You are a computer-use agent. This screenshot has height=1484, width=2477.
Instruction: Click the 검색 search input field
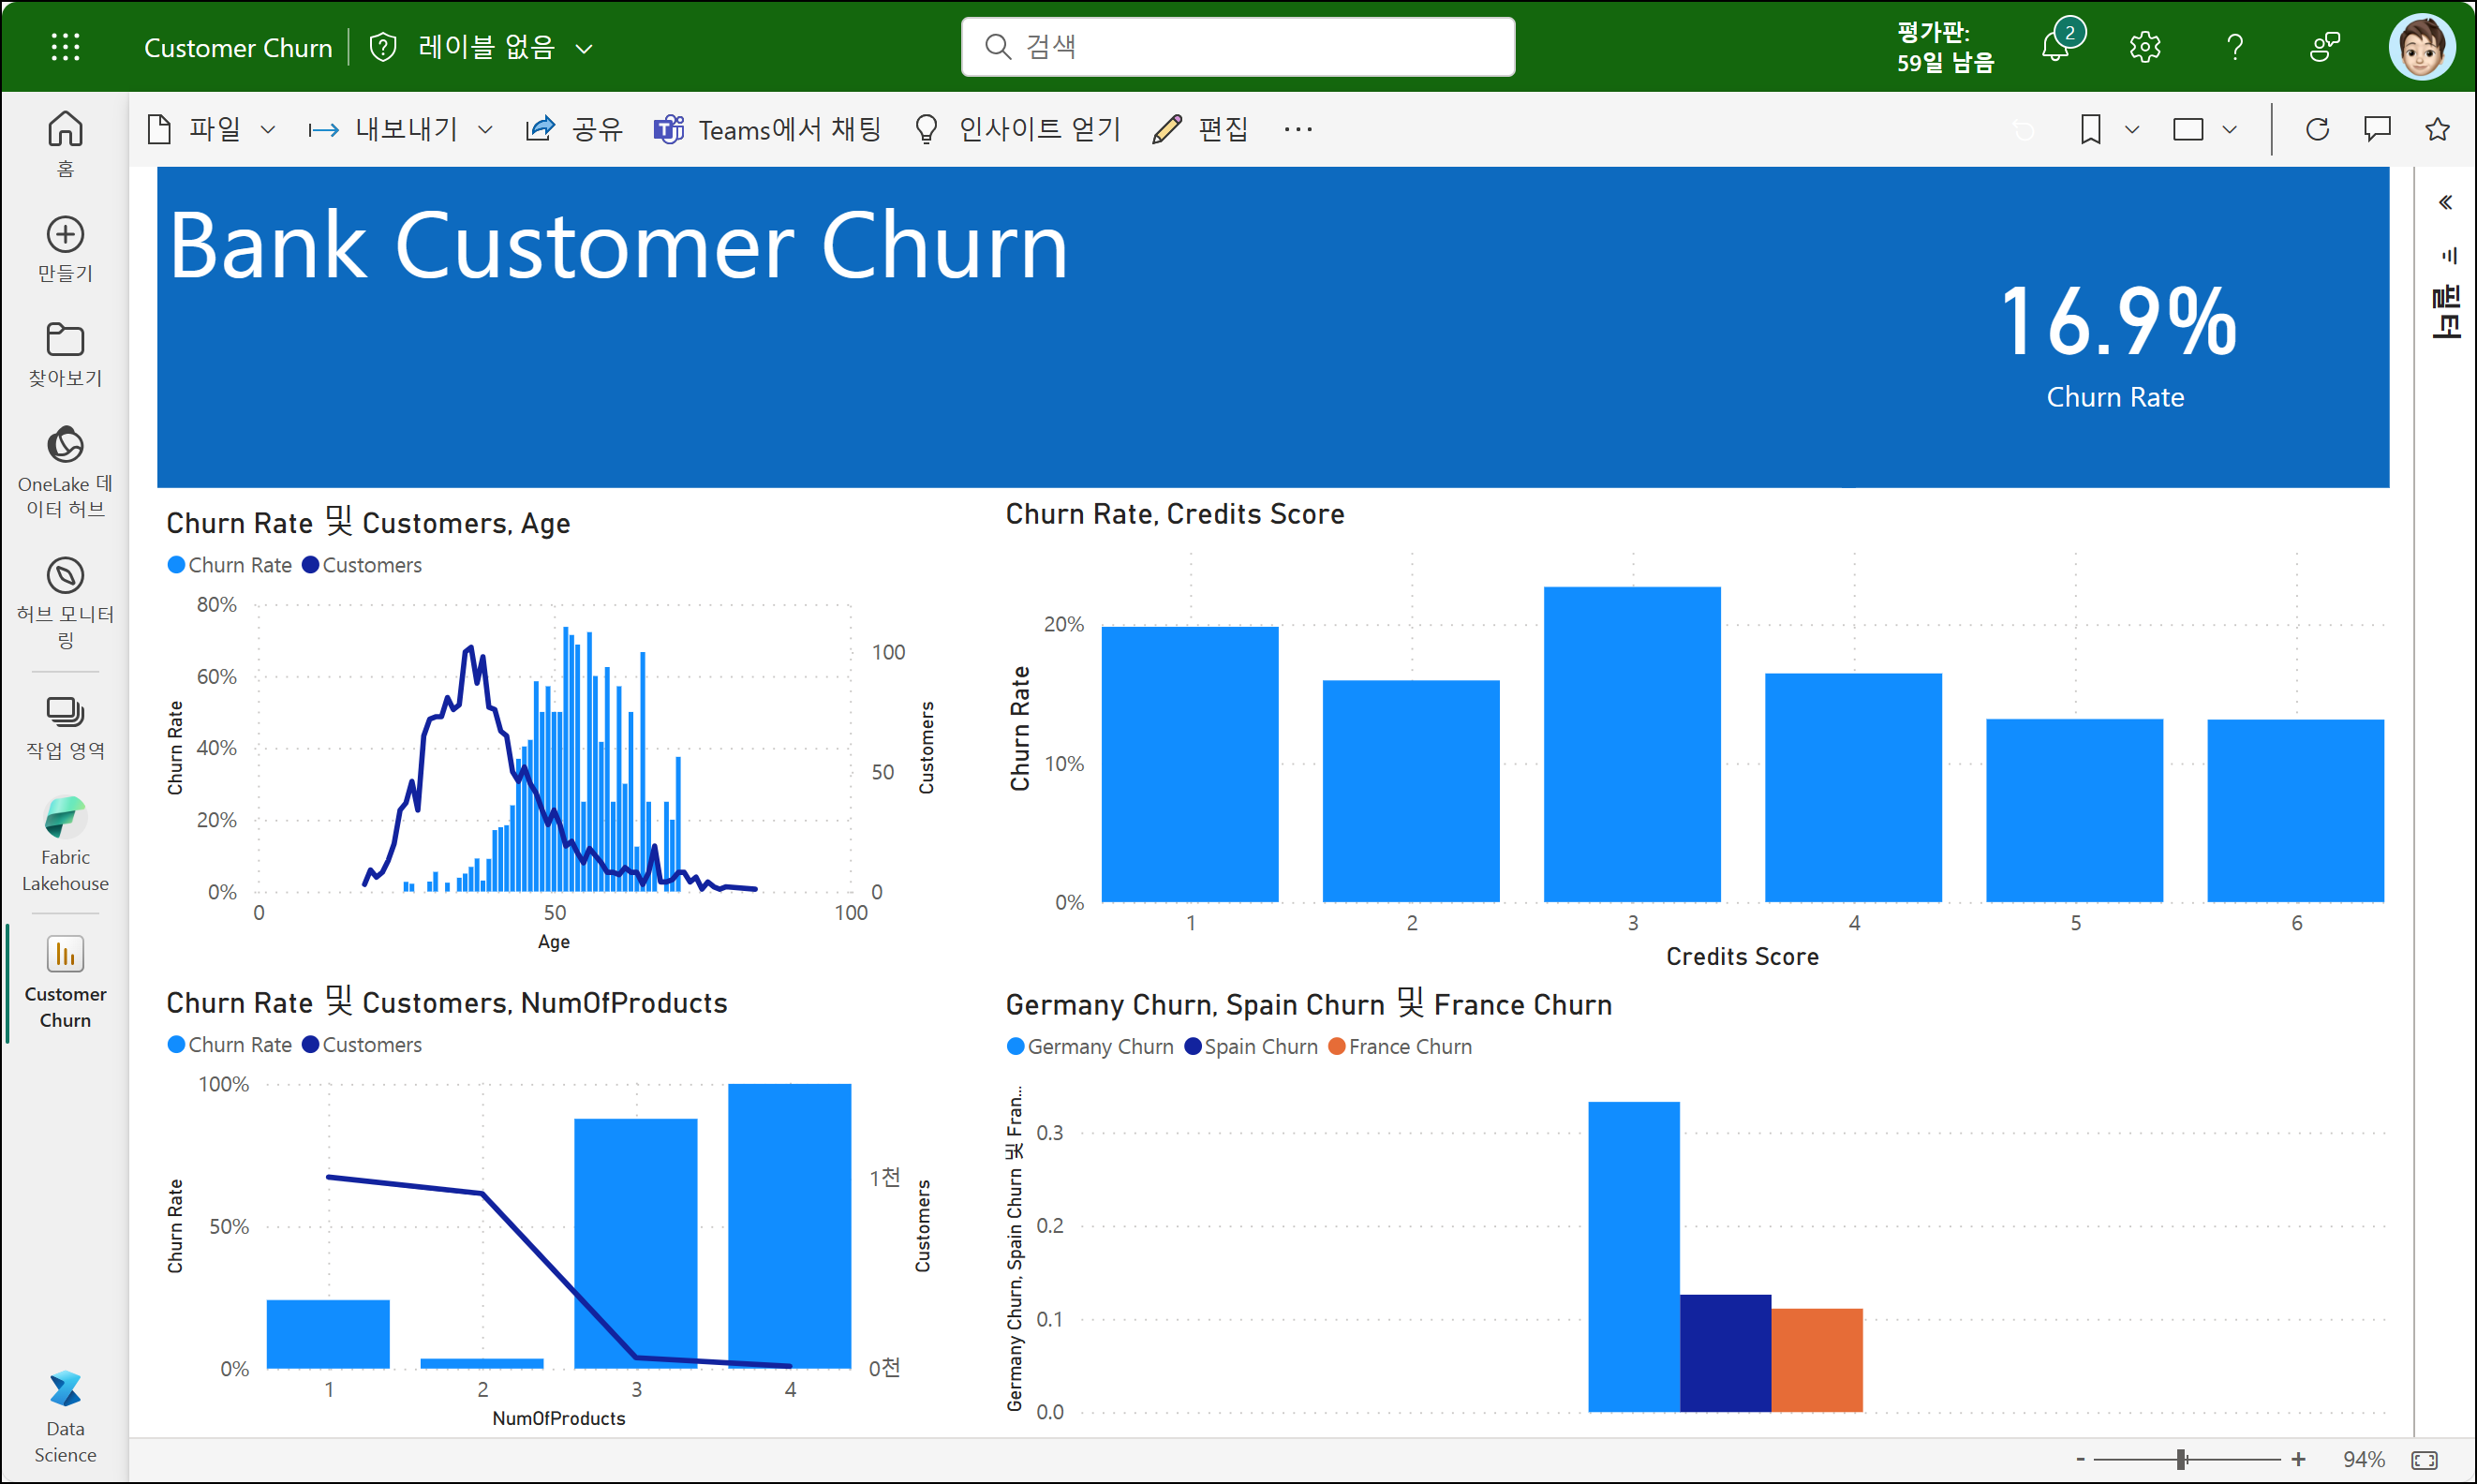[x=1237, y=46]
